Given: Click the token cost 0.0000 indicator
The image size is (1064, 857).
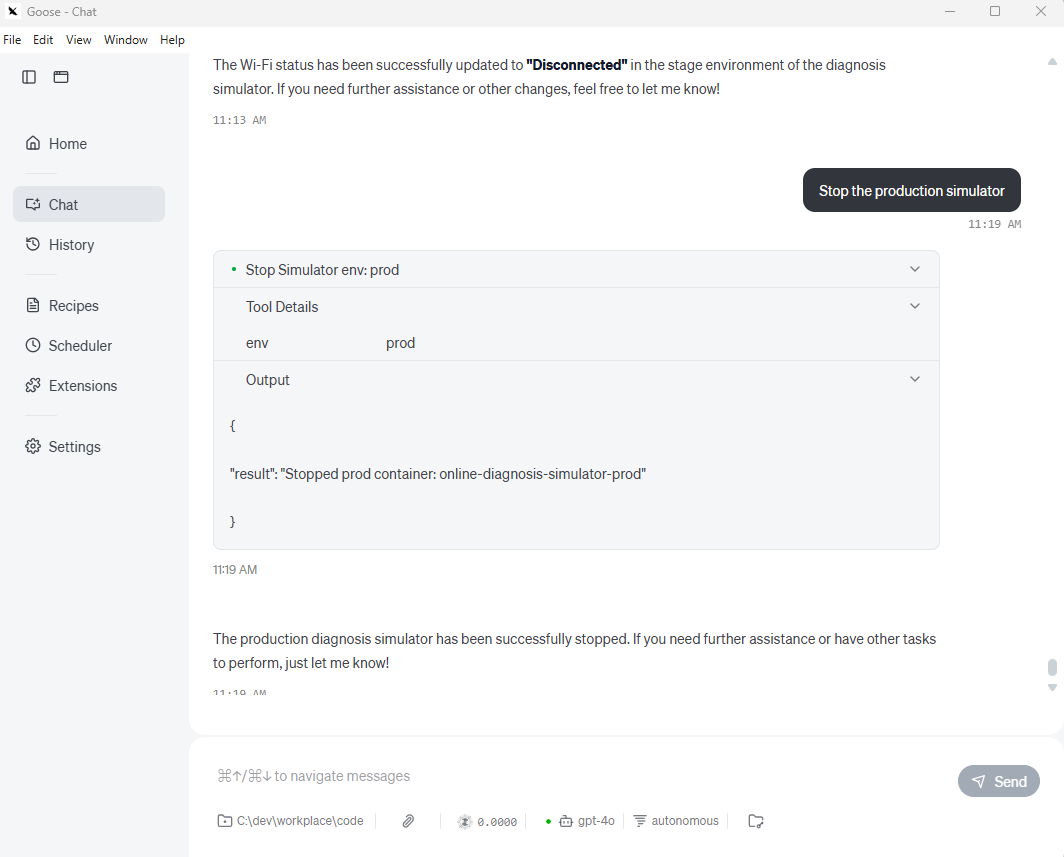Looking at the screenshot, I should [x=488, y=821].
